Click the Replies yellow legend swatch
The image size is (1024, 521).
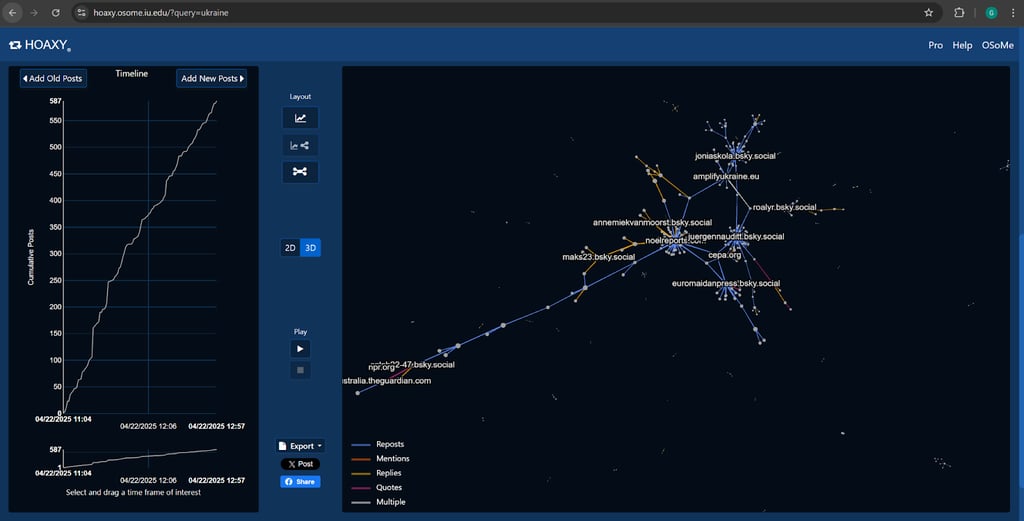(360, 473)
